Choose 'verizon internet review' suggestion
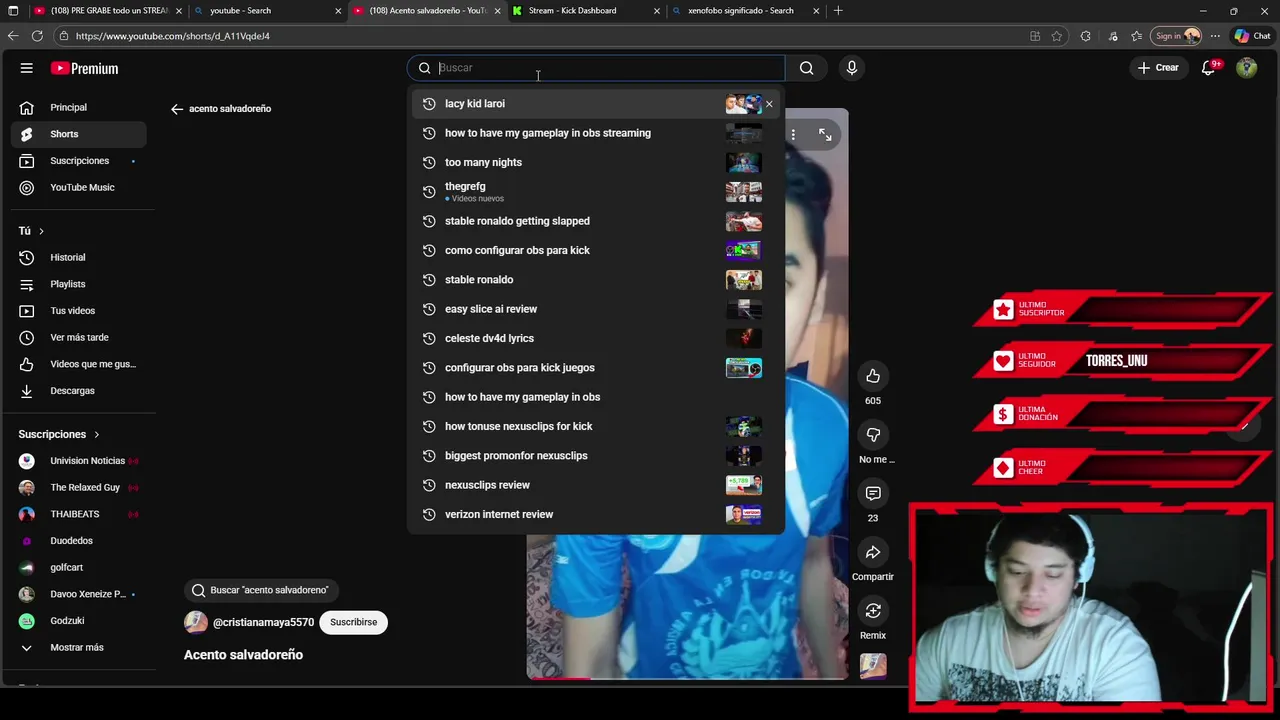Screen dimensions: 1280x720 click(x=596, y=514)
